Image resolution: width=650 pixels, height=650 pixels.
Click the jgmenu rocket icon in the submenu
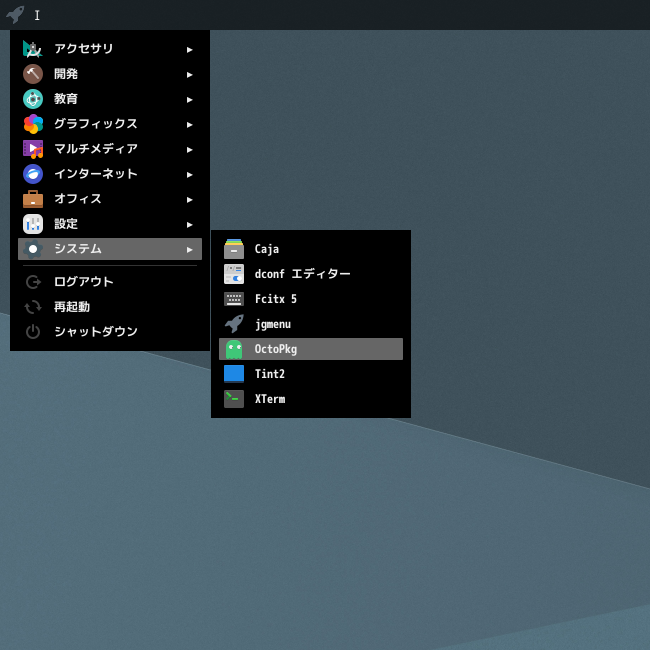click(234, 324)
